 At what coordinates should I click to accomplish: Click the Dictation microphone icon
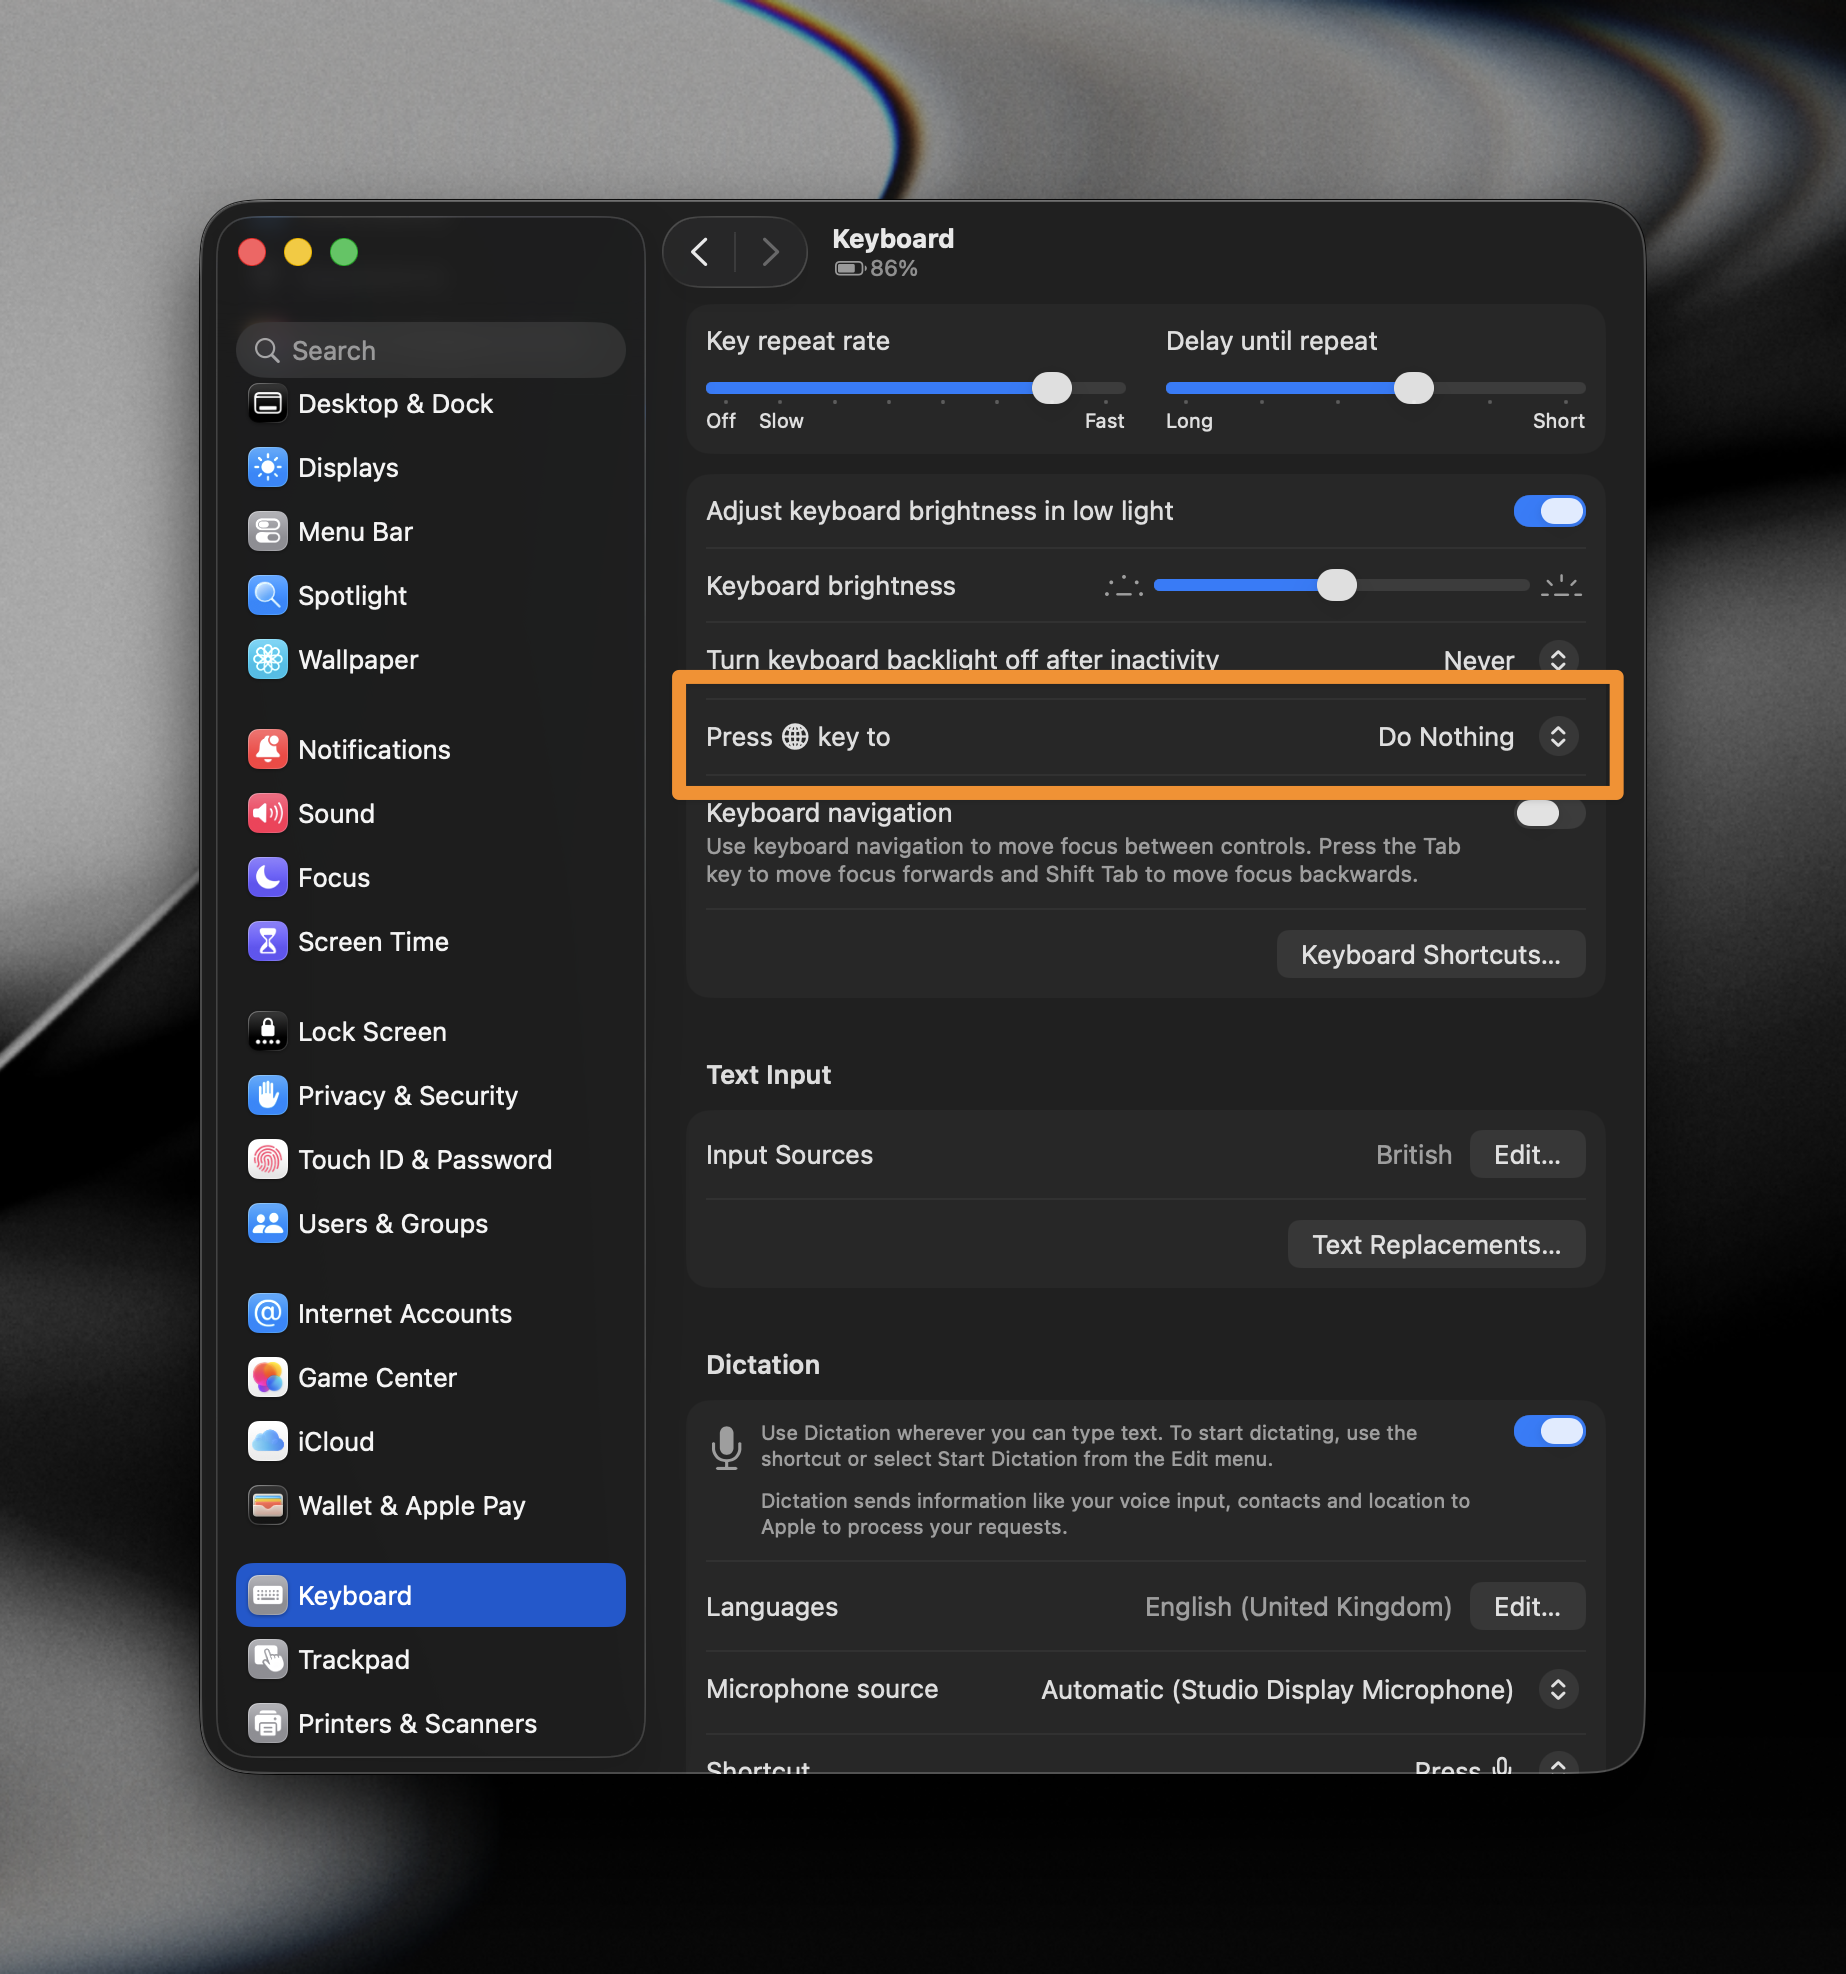(727, 1447)
